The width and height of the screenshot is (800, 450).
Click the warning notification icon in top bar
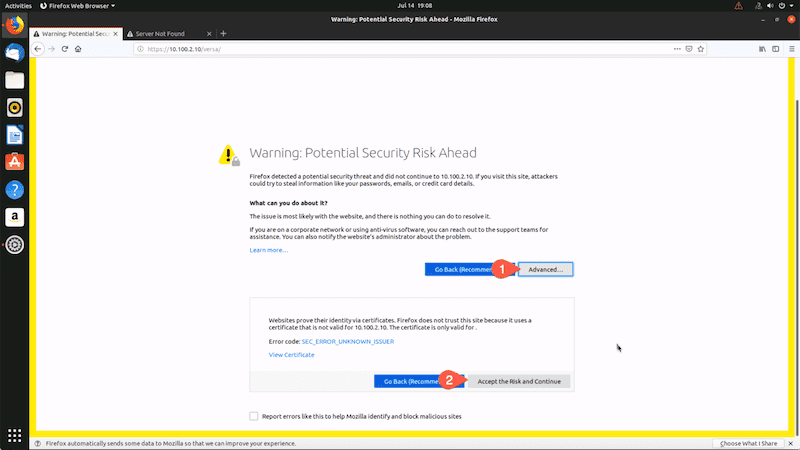click(738, 6)
